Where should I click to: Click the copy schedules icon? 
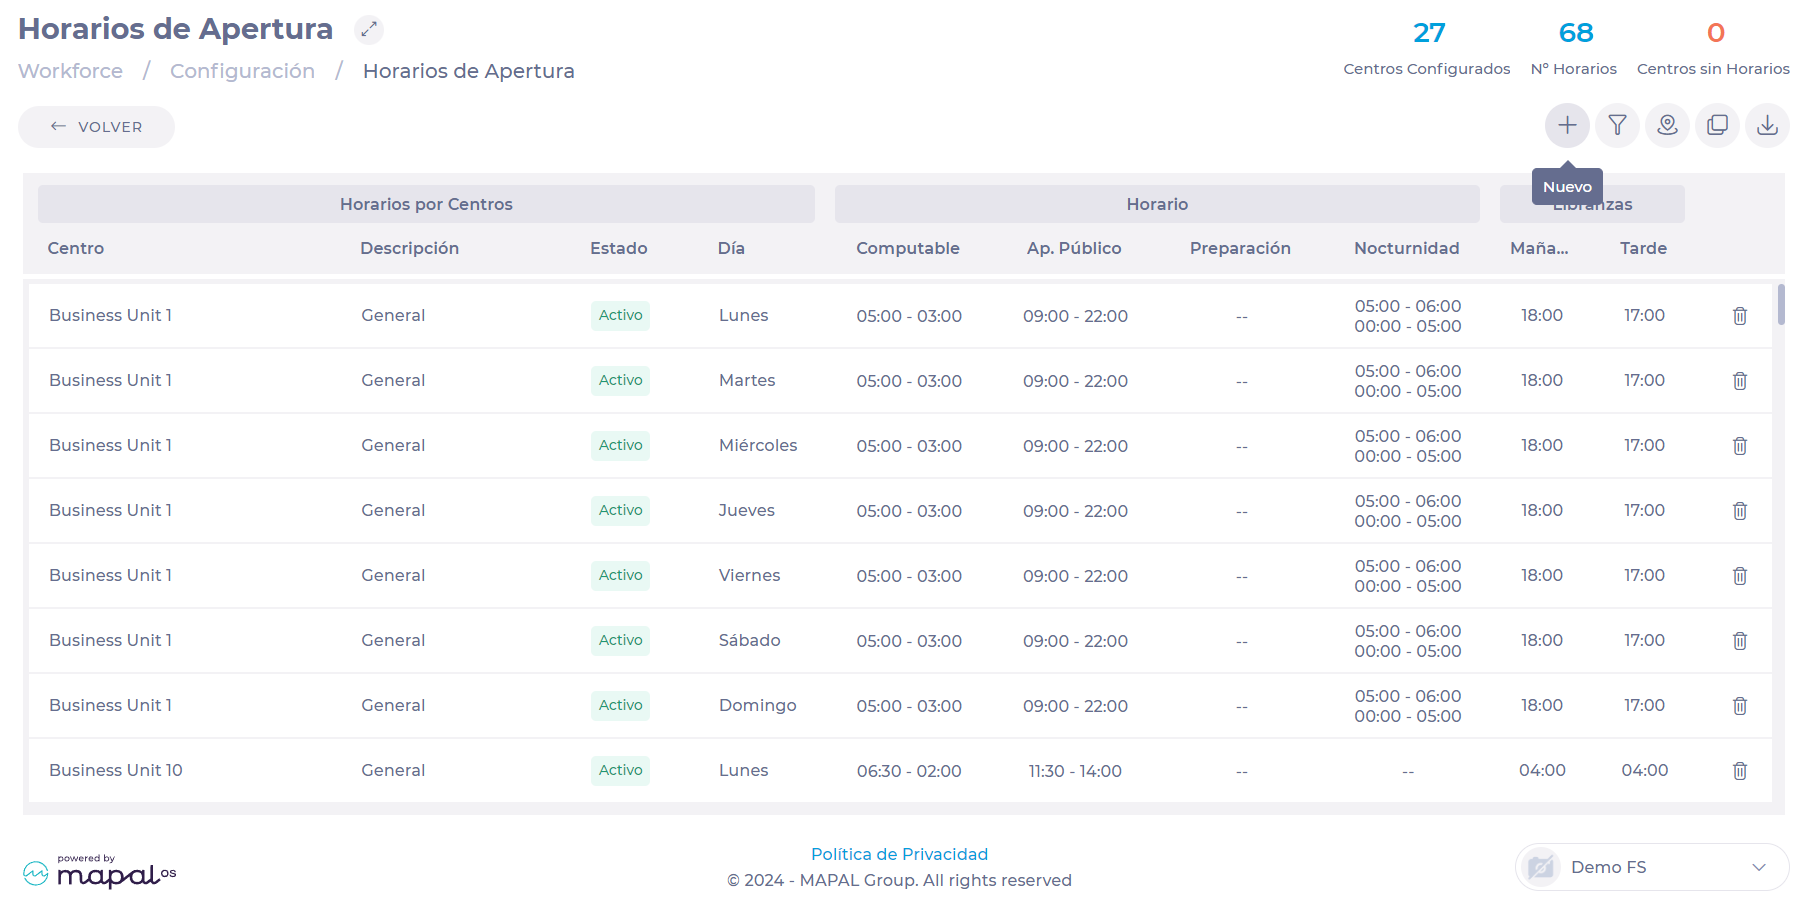(x=1717, y=126)
